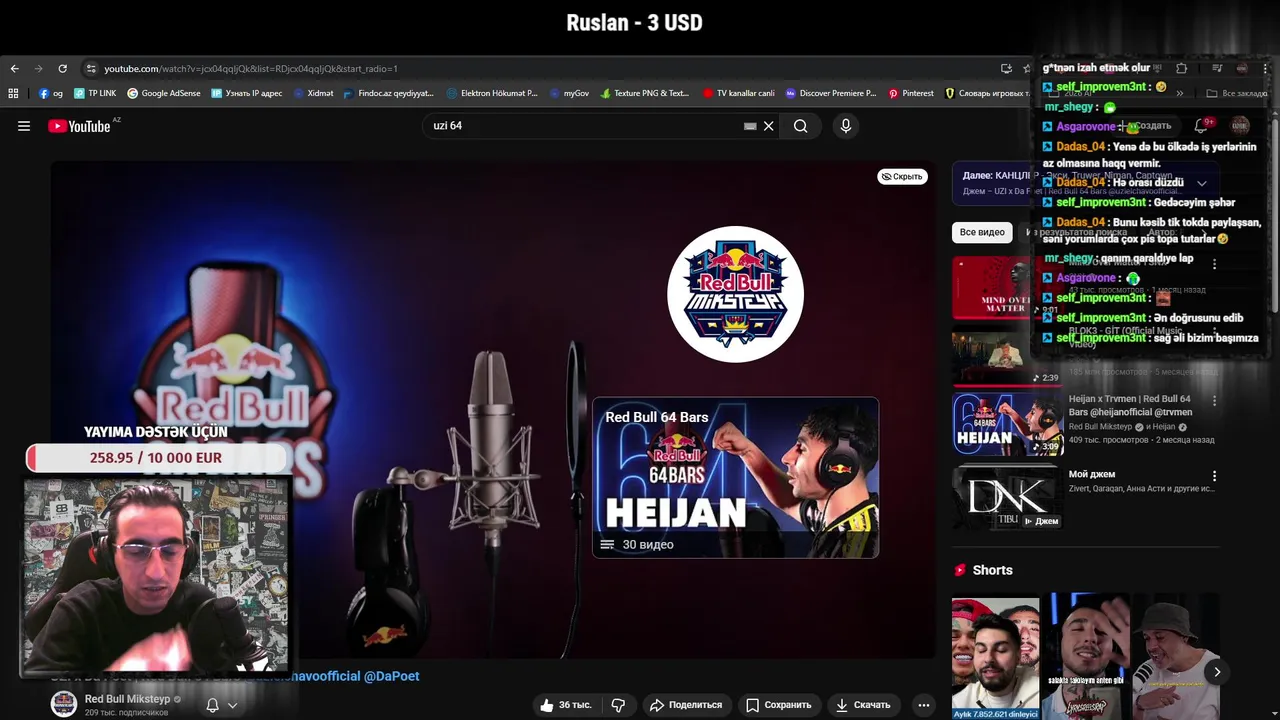Open options menu for Heijan x Trvmen video
The width and height of the screenshot is (1280, 720).
click(x=1214, y=400)
